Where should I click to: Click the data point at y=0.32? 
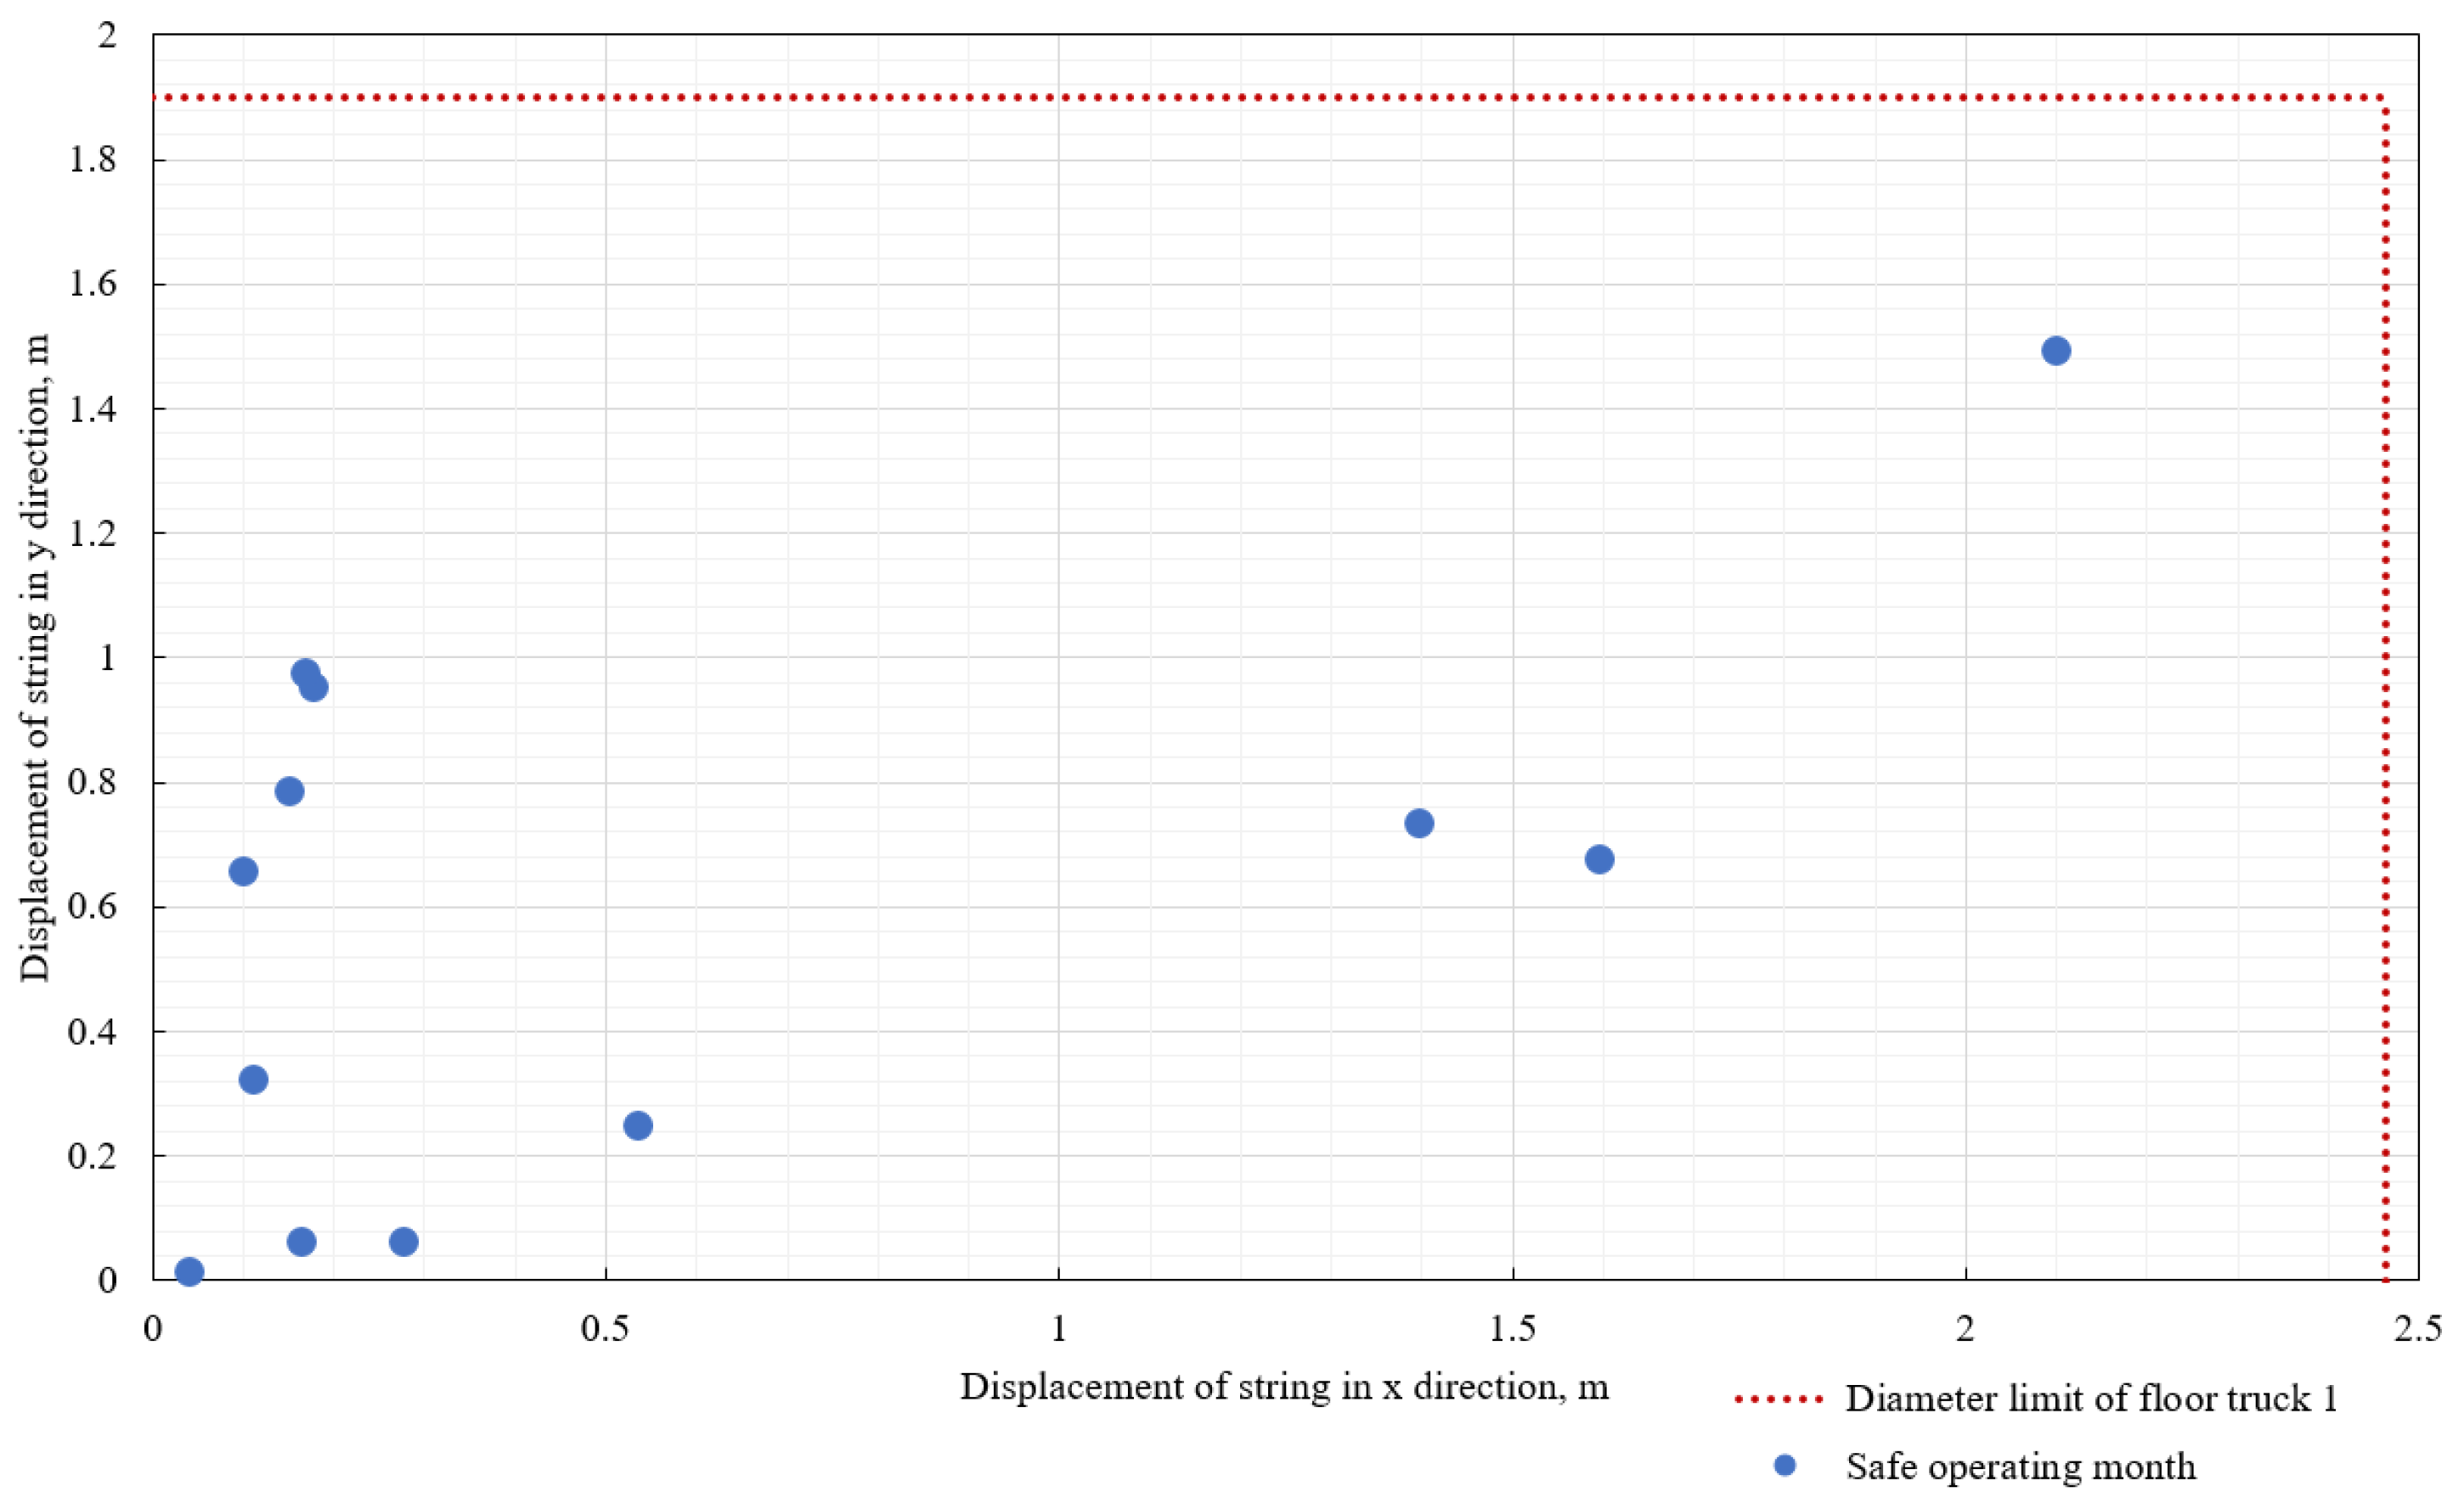coord(253,1079)
